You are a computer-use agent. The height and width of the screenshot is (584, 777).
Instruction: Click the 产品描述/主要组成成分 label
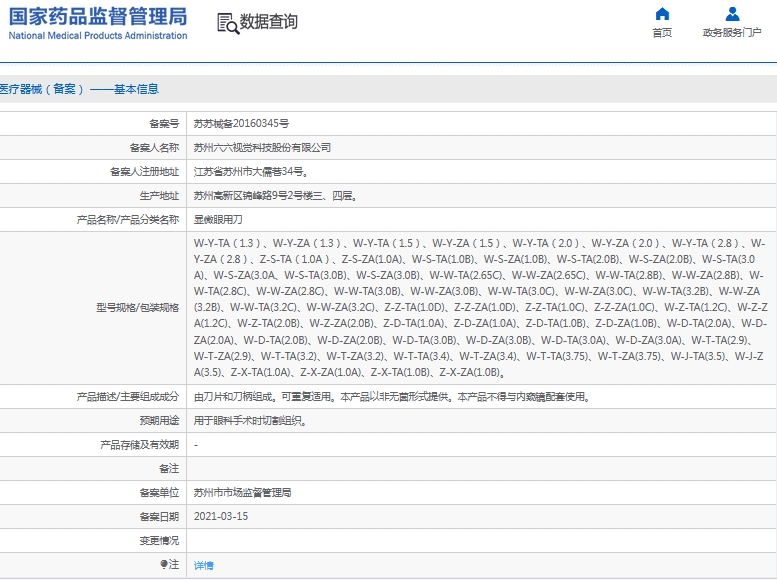[x=128, y=397]
